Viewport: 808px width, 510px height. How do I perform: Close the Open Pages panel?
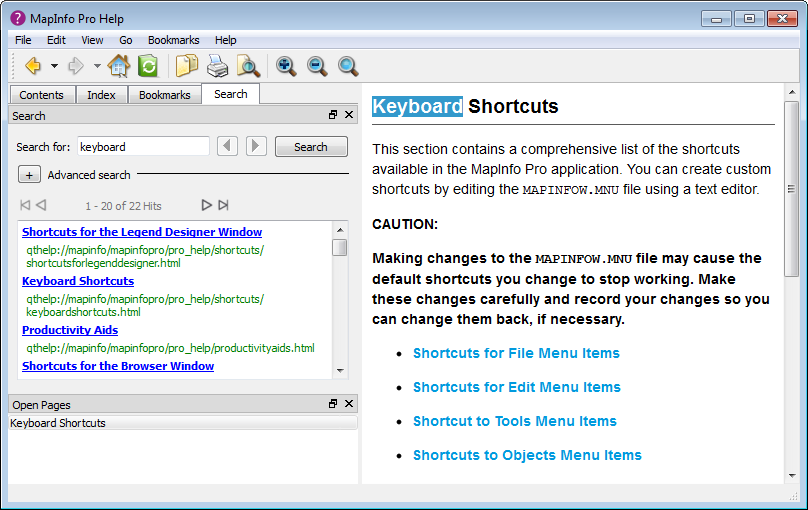[349, 403]
